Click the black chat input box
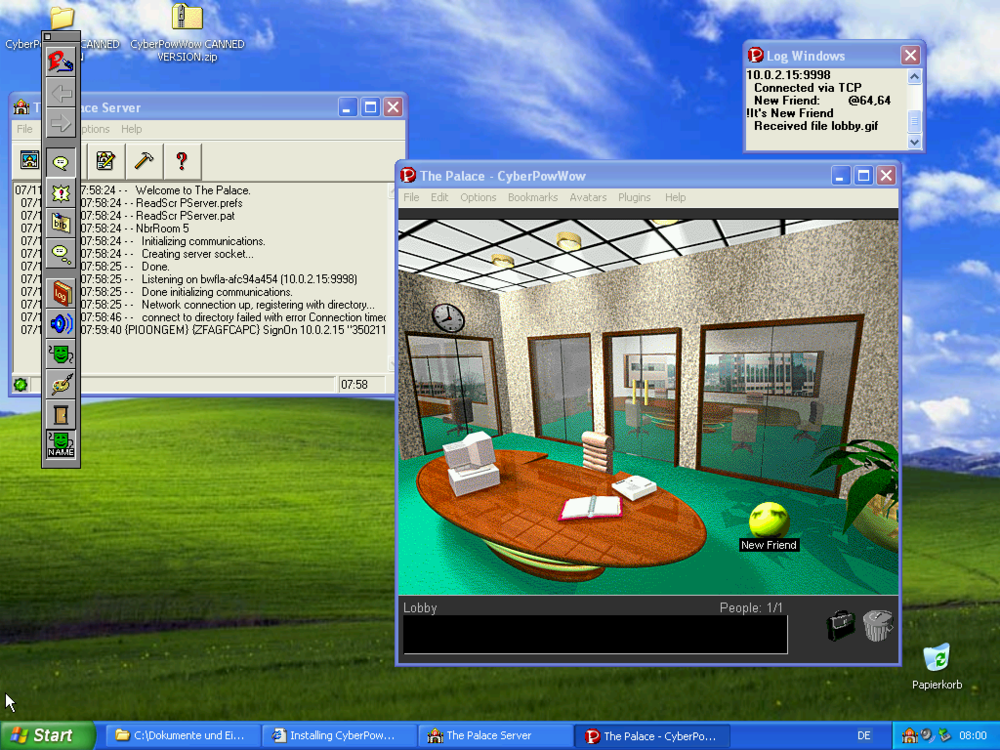Image resolution: width=1000 pixels, height=750 pixels. (595, 634)
